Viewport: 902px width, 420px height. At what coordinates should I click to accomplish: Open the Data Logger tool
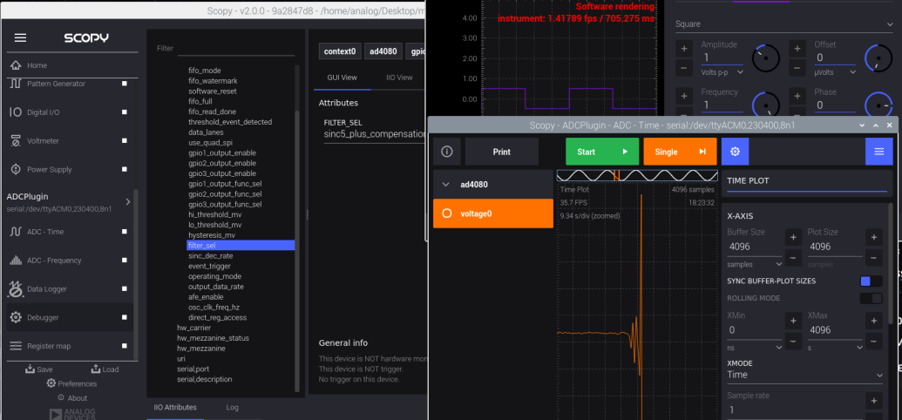tap(47, 289)
